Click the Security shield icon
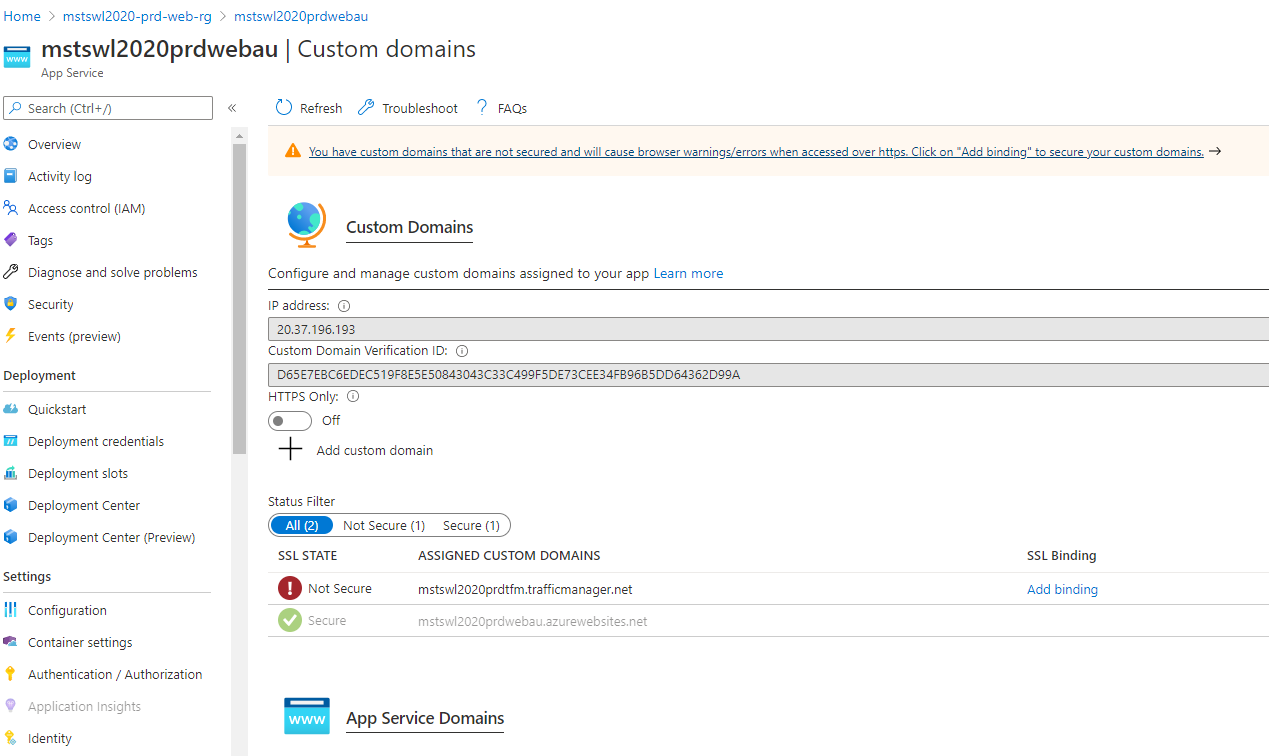The height and width of the screenshot is (756, 1269). 11,304
